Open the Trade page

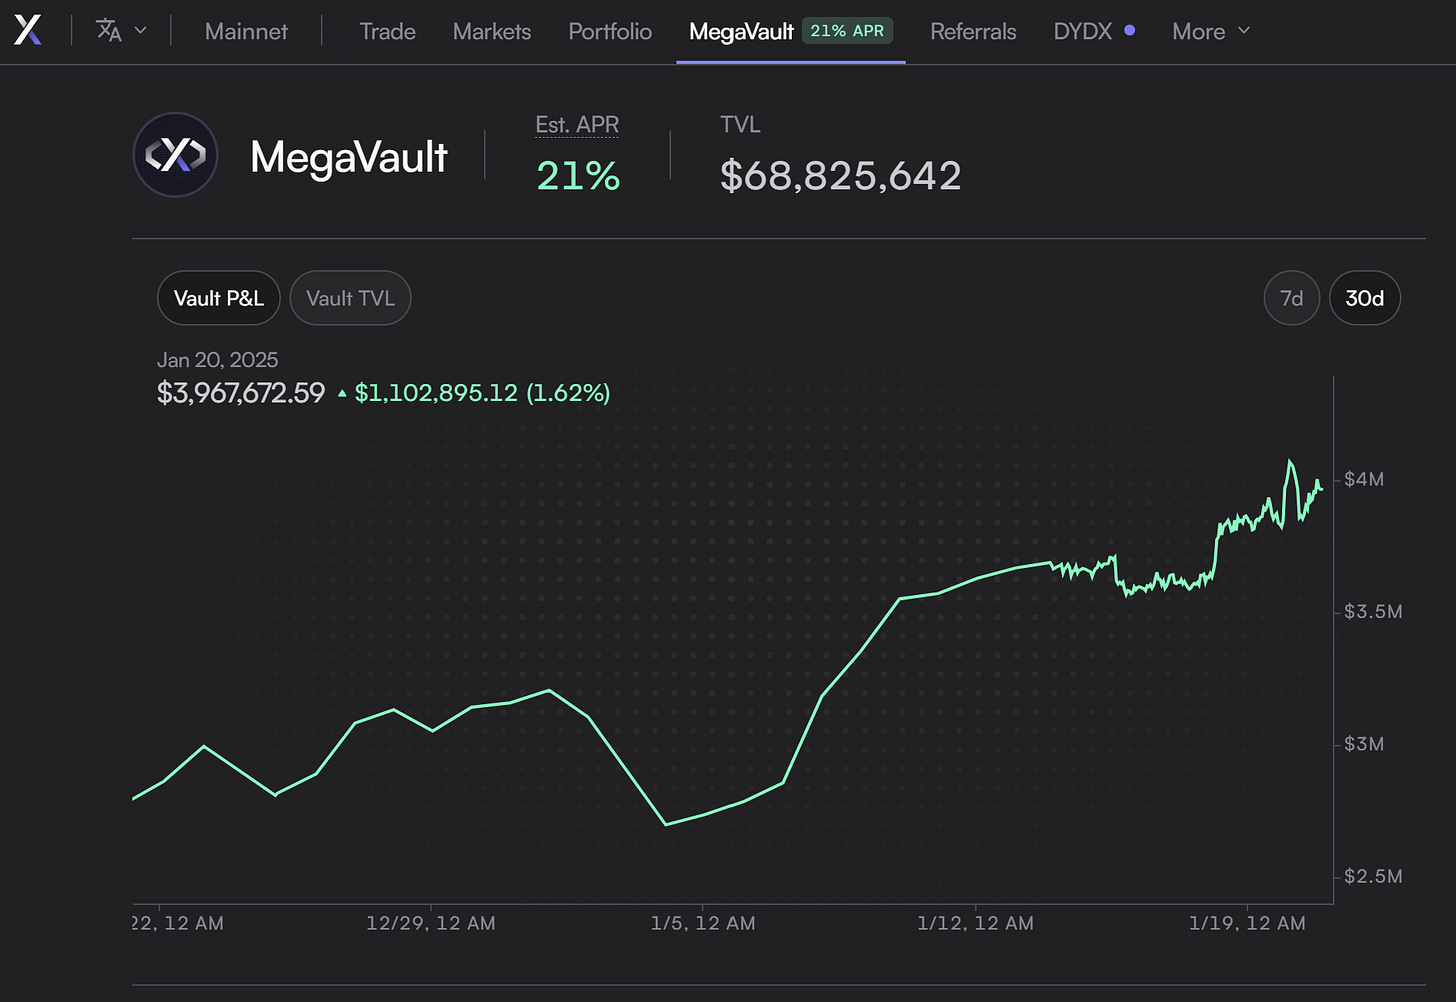[x=387, y=31]
